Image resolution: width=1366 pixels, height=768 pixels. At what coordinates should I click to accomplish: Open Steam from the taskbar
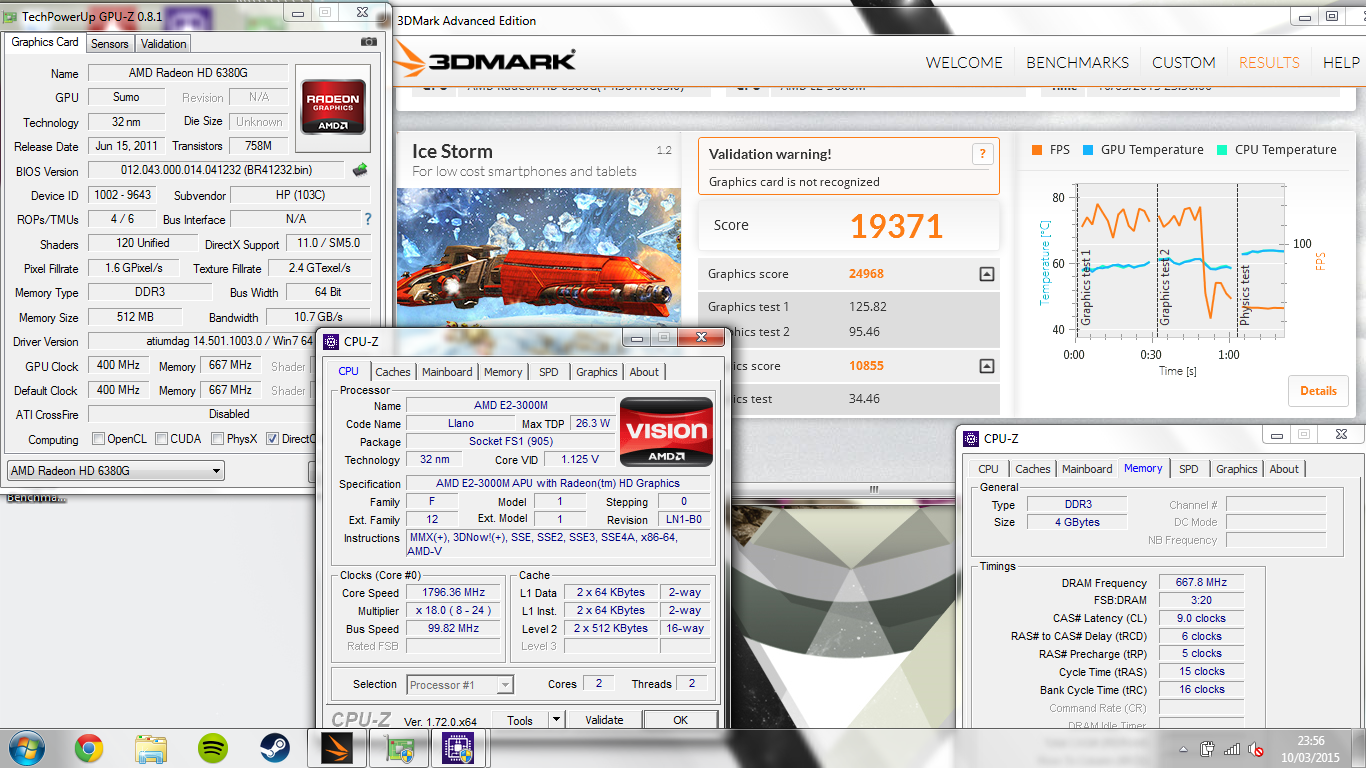275,748
